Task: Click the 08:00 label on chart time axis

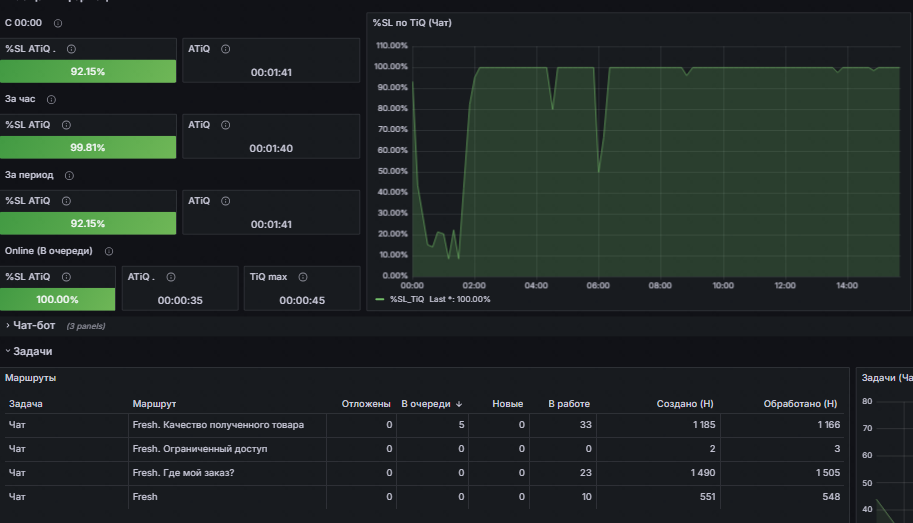Action: (660, 285)
